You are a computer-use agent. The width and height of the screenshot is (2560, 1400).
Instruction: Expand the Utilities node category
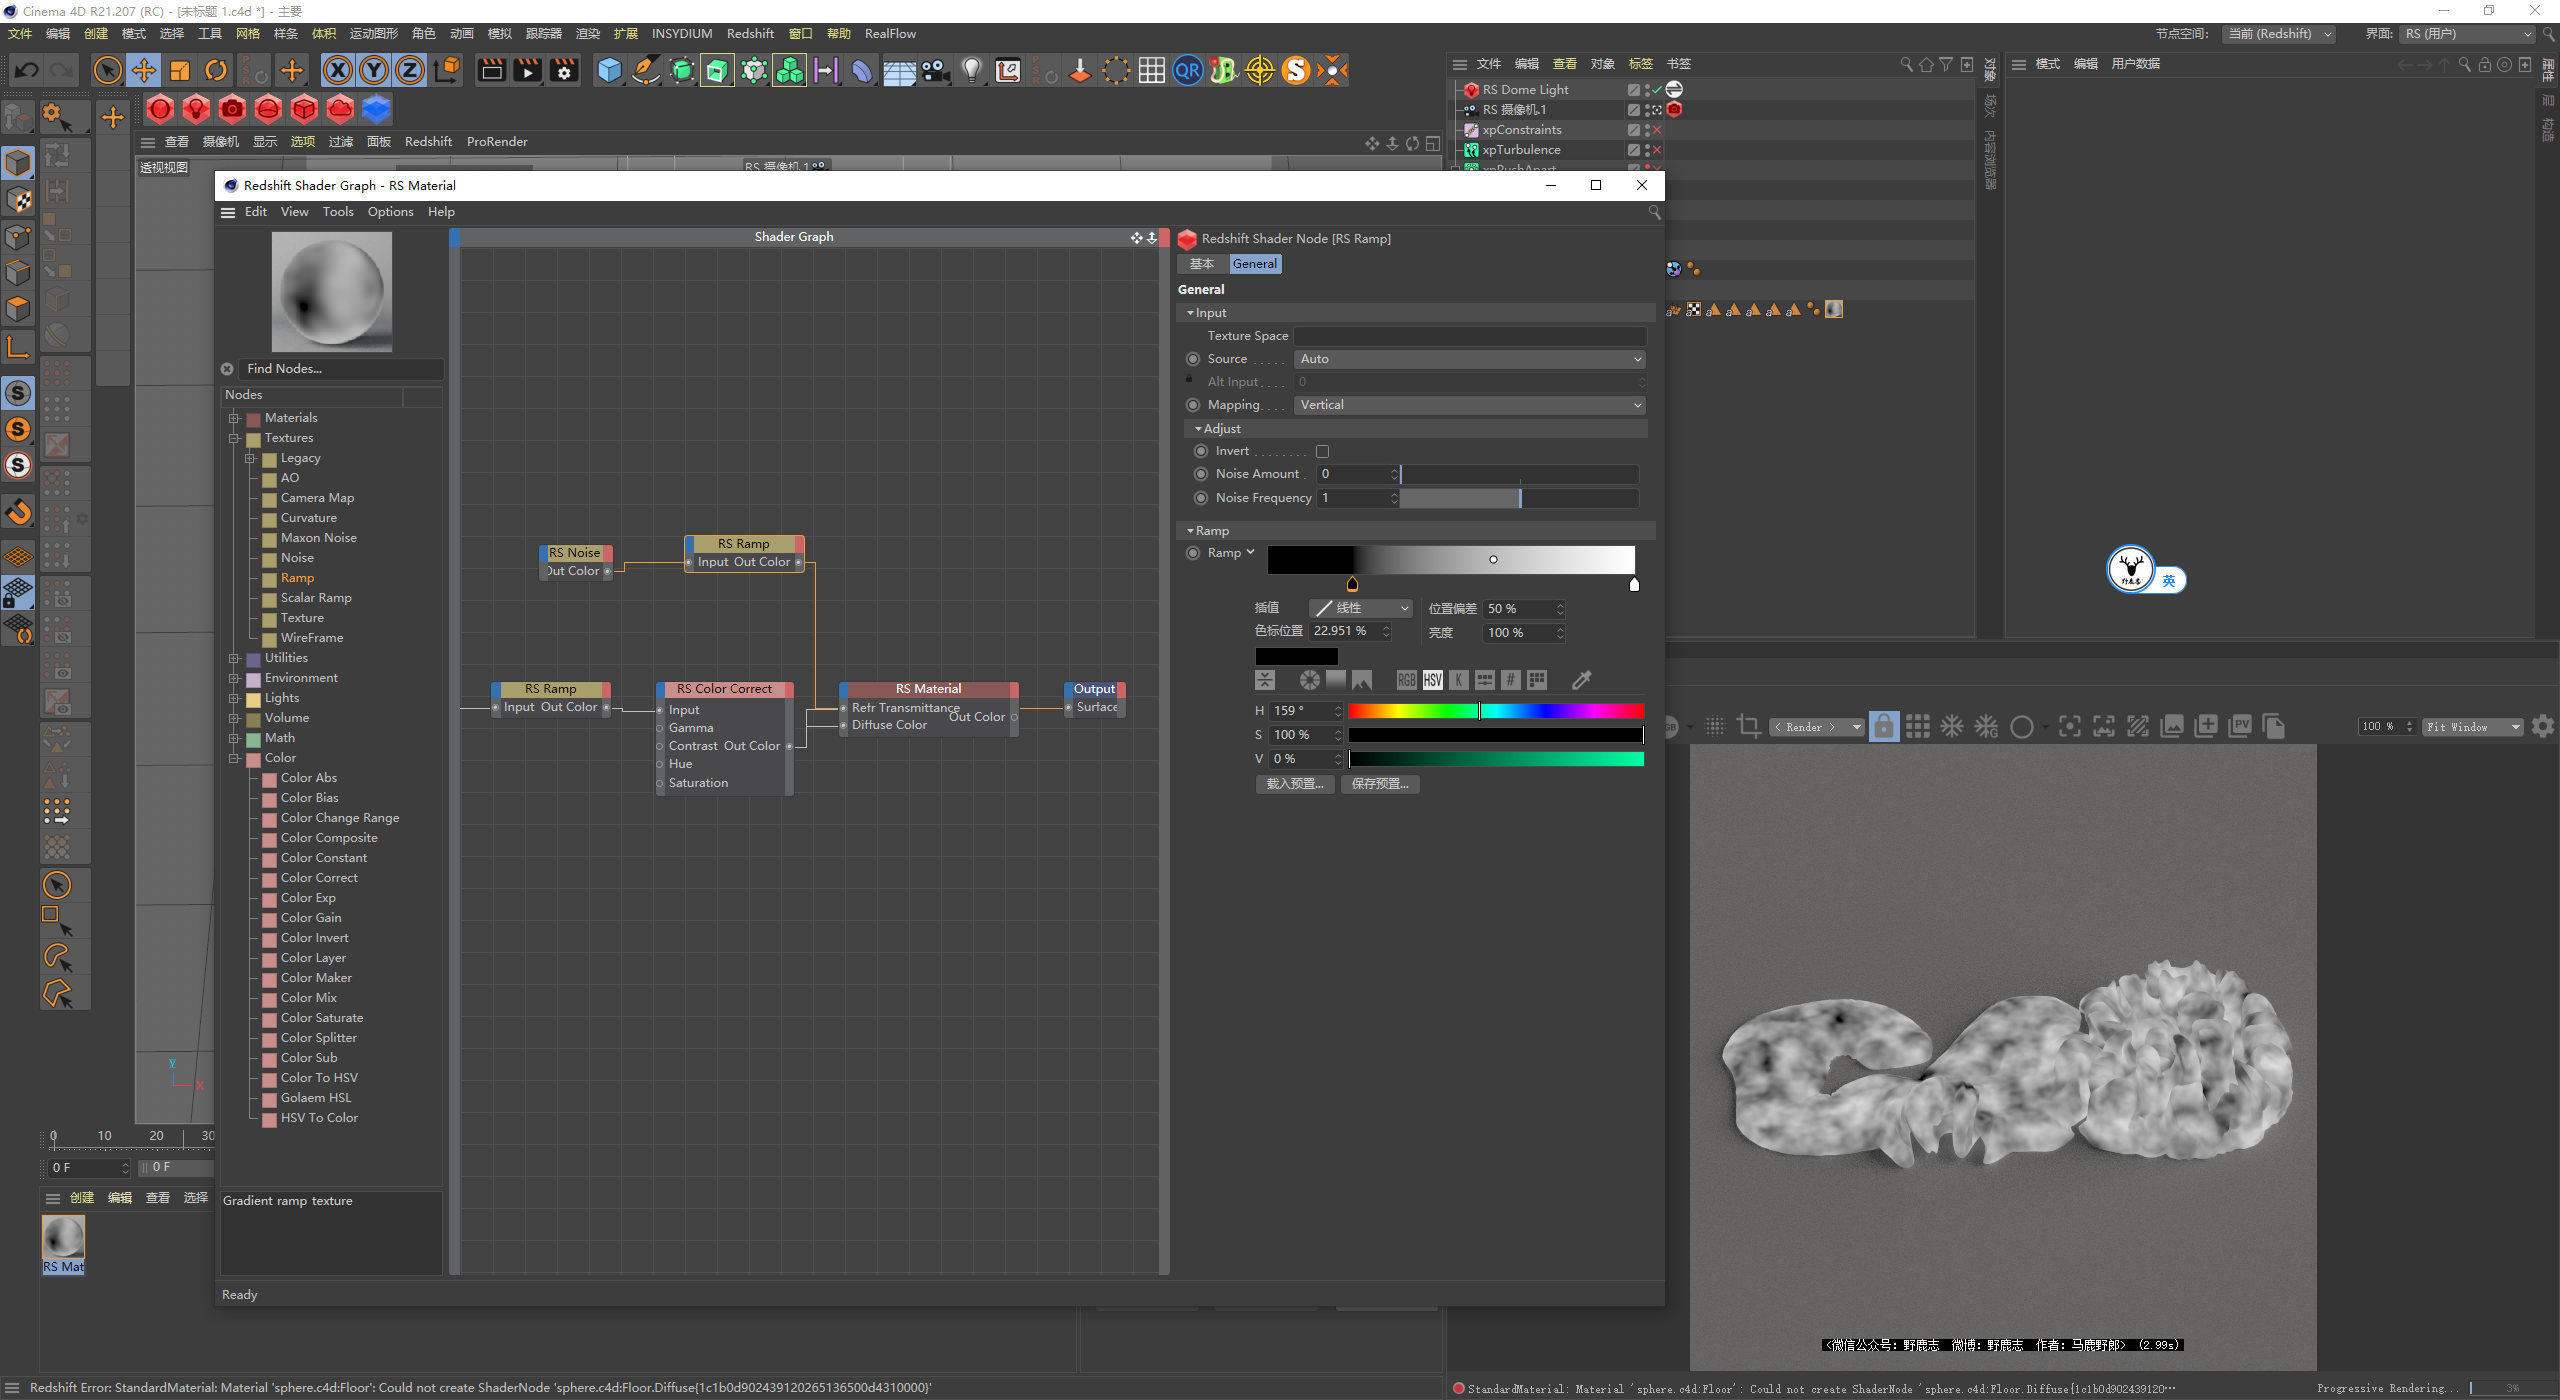click(234, 658)
